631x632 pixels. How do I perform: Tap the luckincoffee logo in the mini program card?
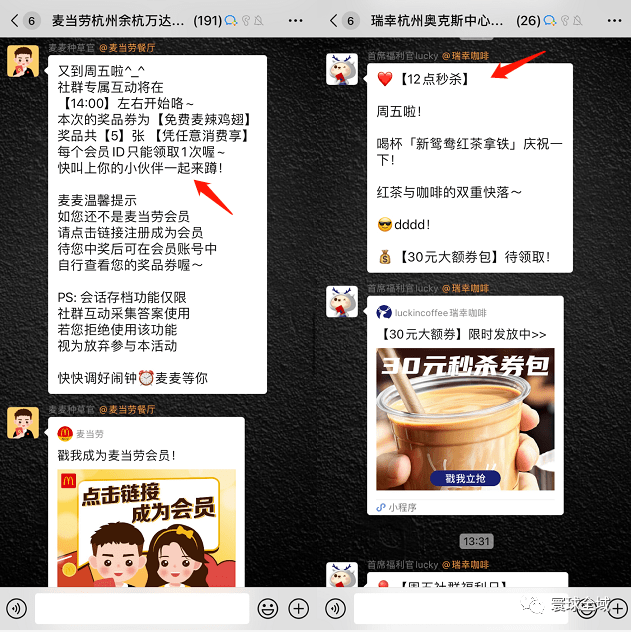pyautogui.click(x=384, y=312)
